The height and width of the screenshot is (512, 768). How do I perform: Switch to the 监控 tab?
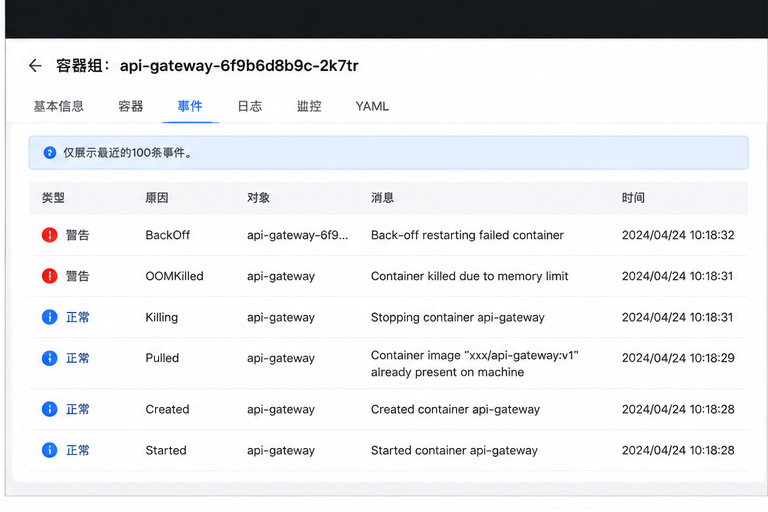(309, 106)
